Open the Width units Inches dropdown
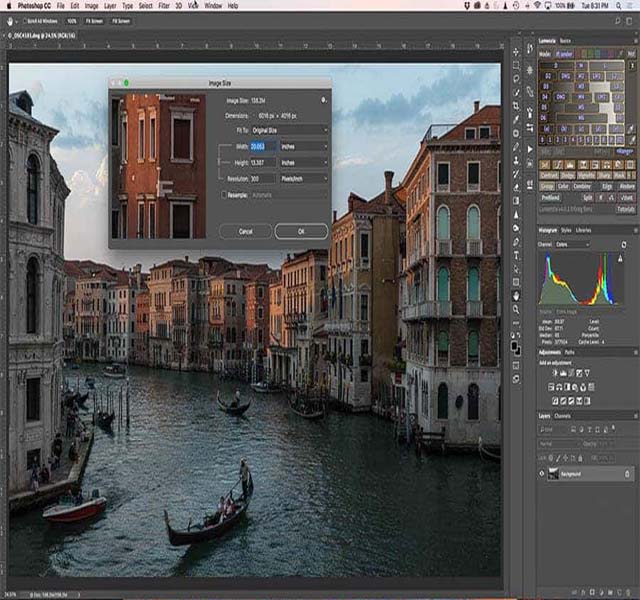 (304, 146)
